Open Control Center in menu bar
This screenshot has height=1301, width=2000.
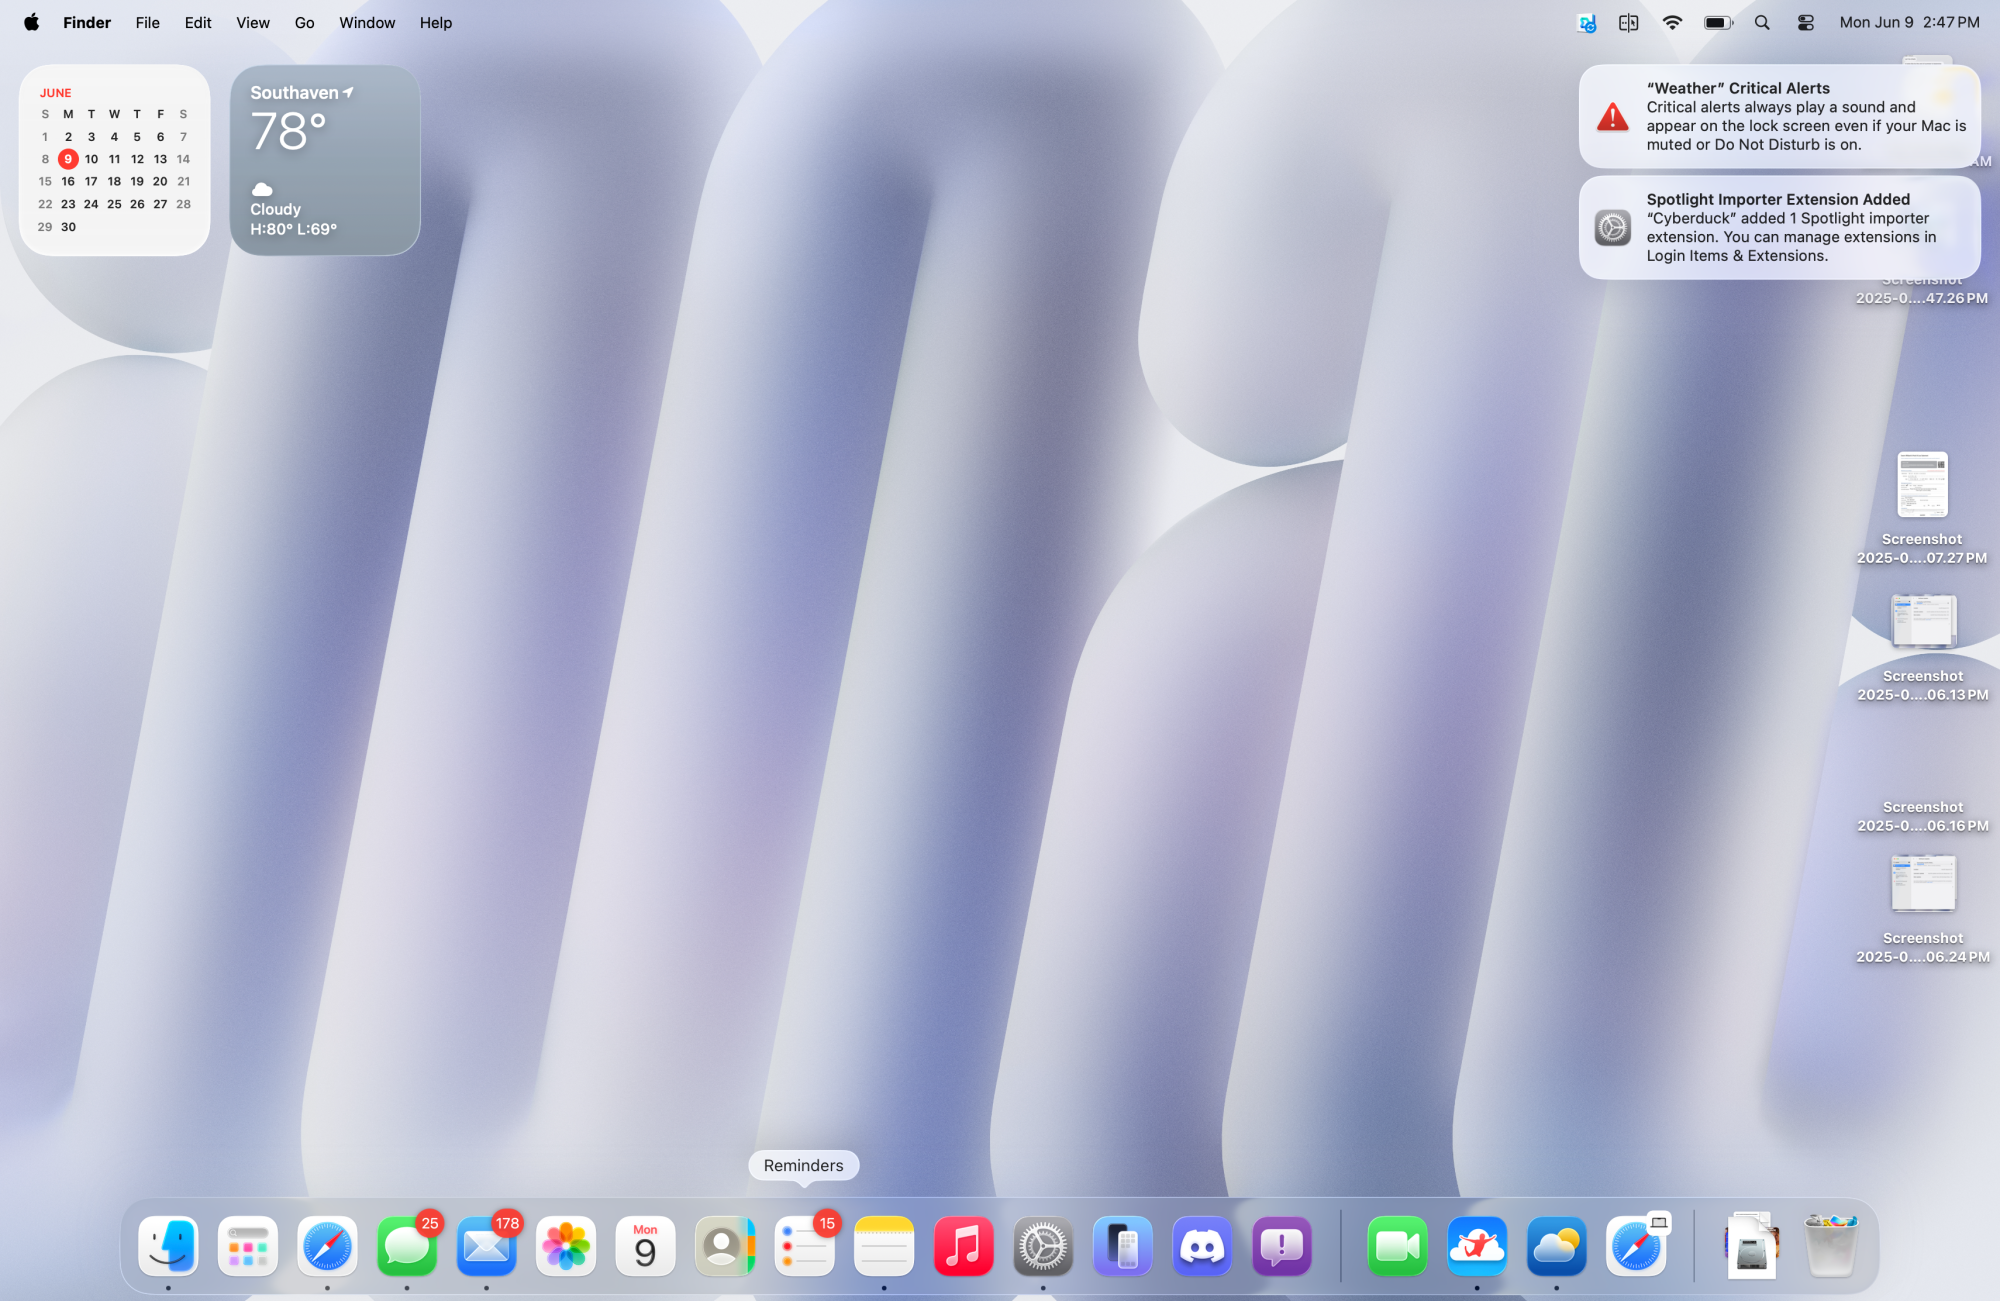point(1805,22)
